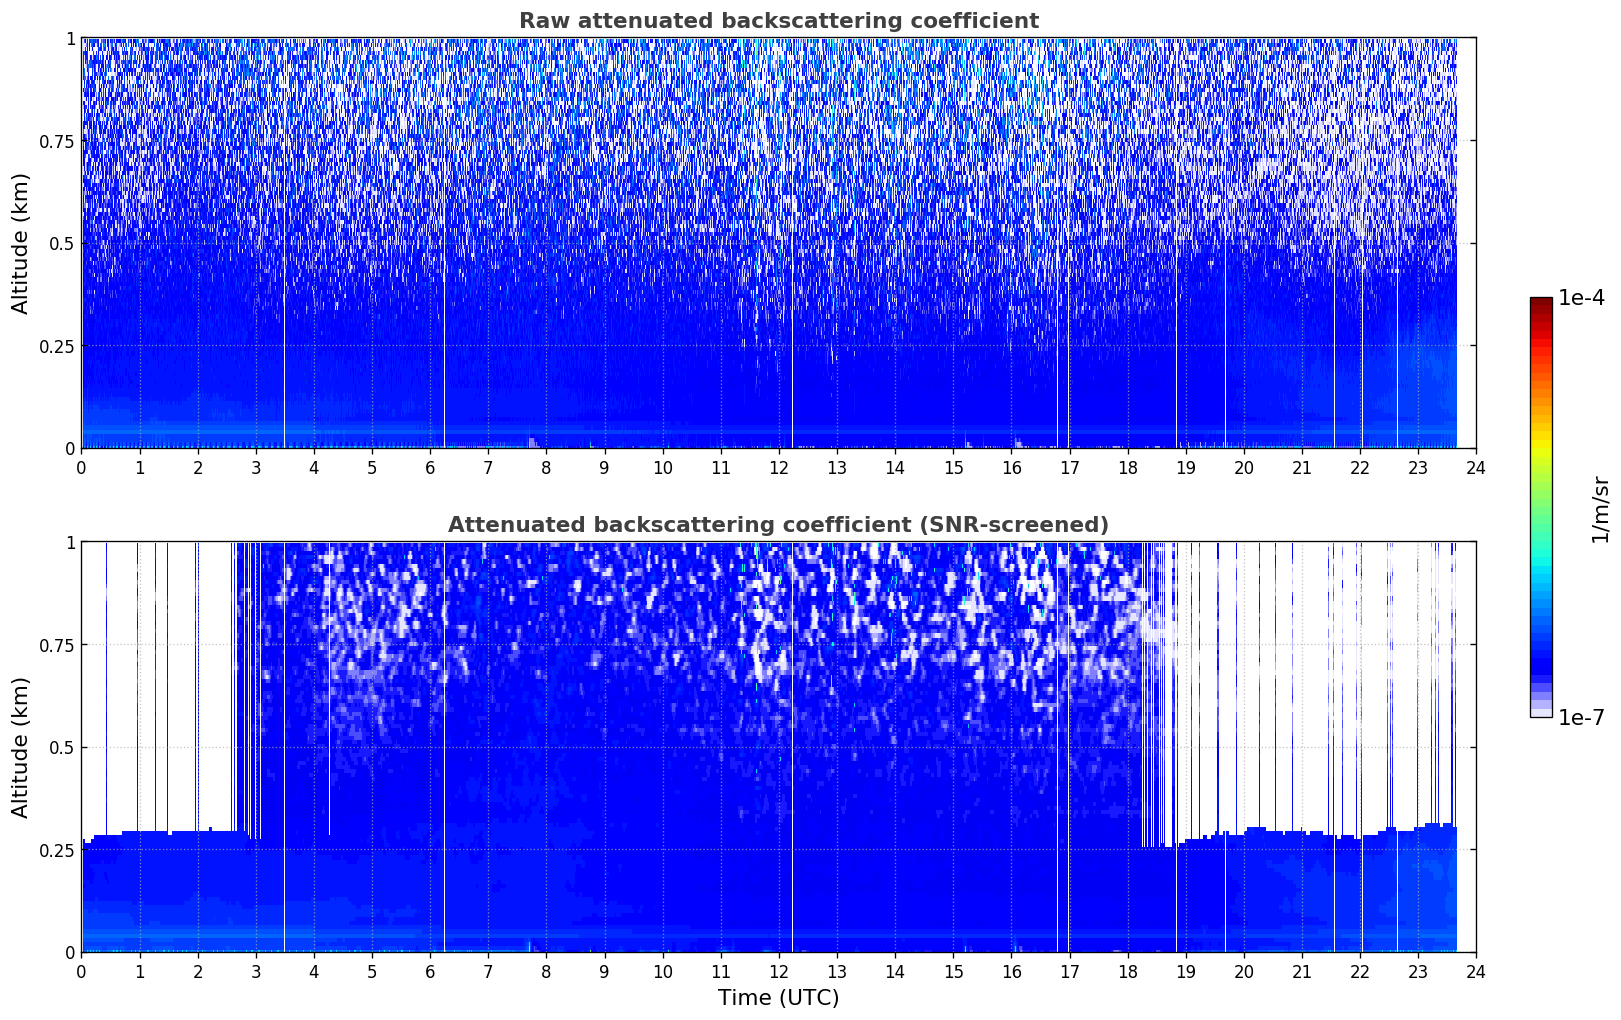Viewport: 1621px width, 1020px height.
Task: Click hour 6 tick label under bottom plot
Action: (x=430, y=972)
